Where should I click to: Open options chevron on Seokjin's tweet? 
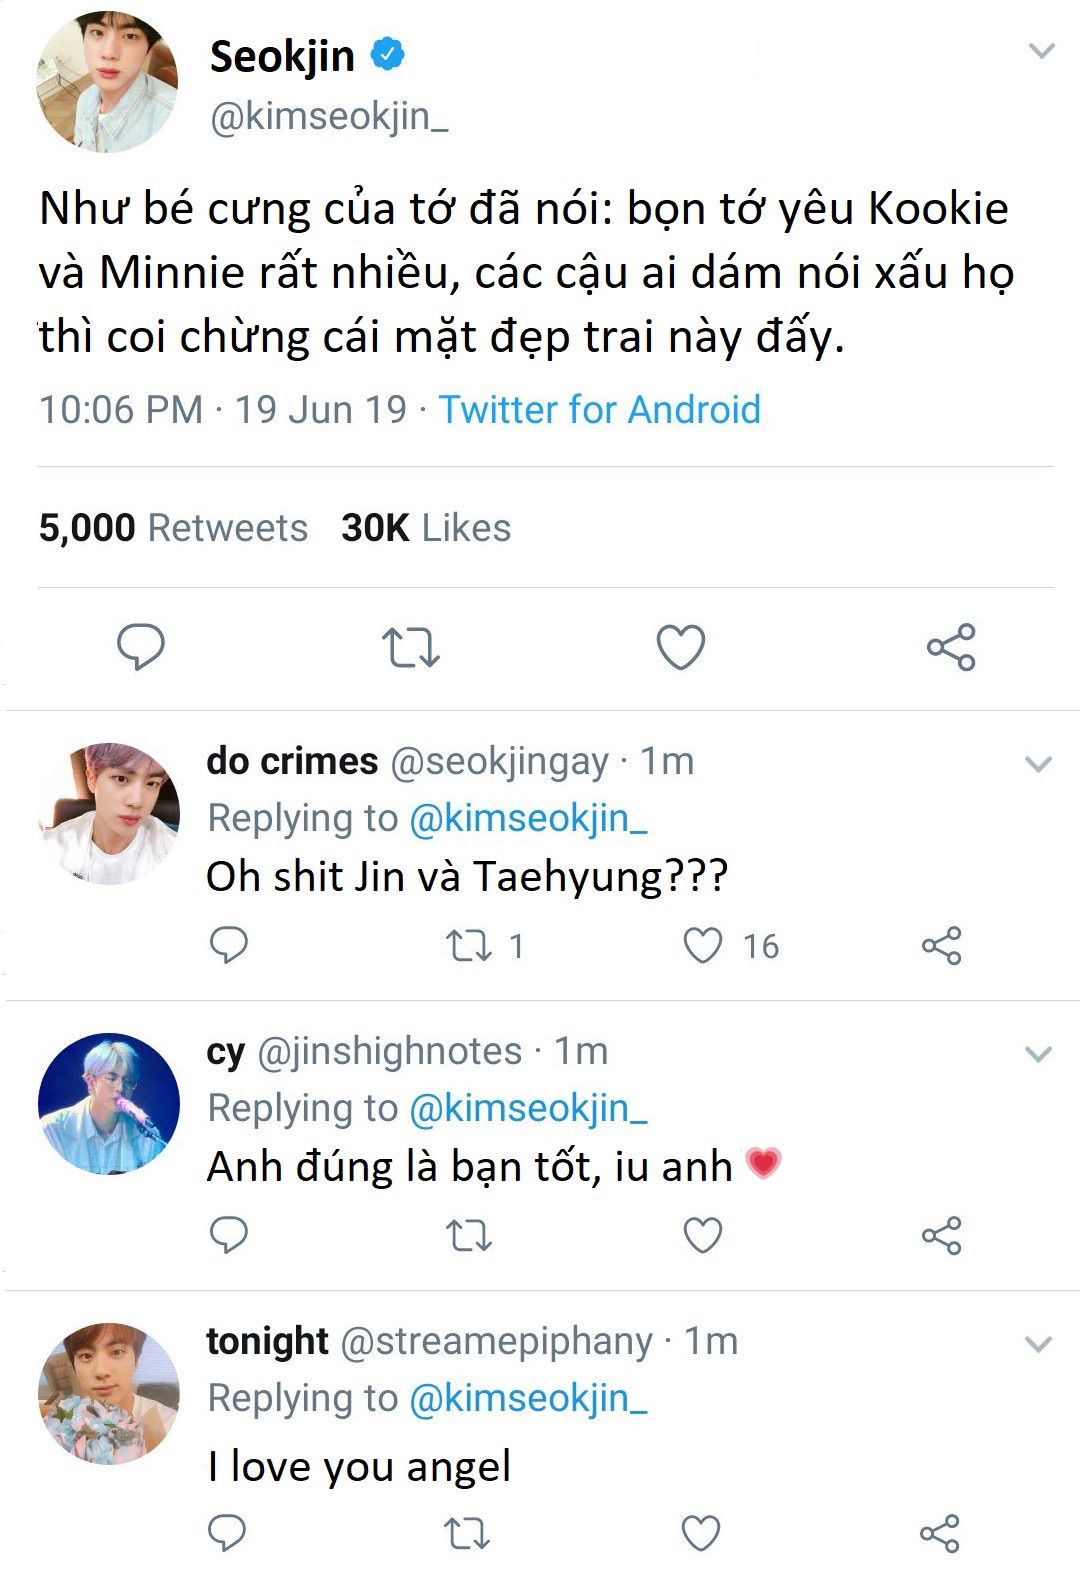tap(1042, 51)
